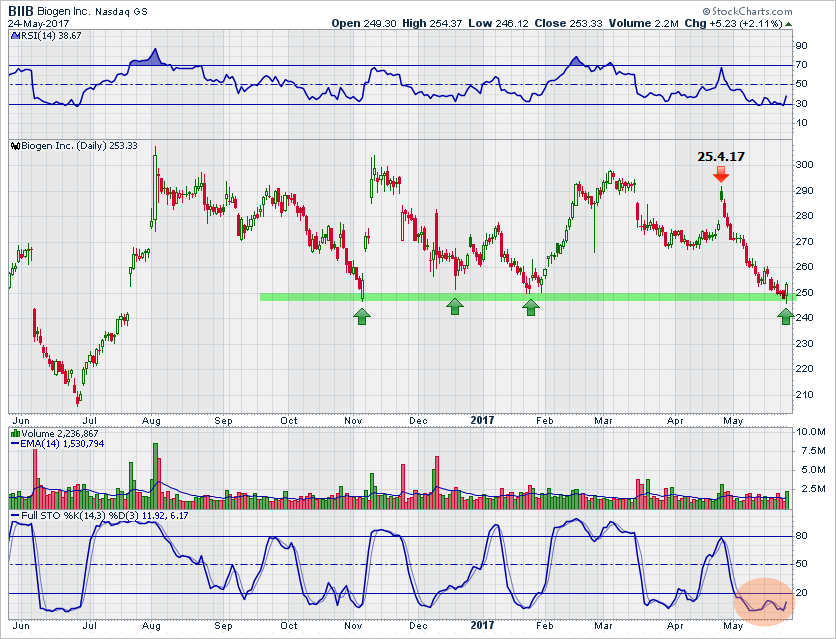
Task: Click the 250 price axis label
Action: click(x=804, y=293)
